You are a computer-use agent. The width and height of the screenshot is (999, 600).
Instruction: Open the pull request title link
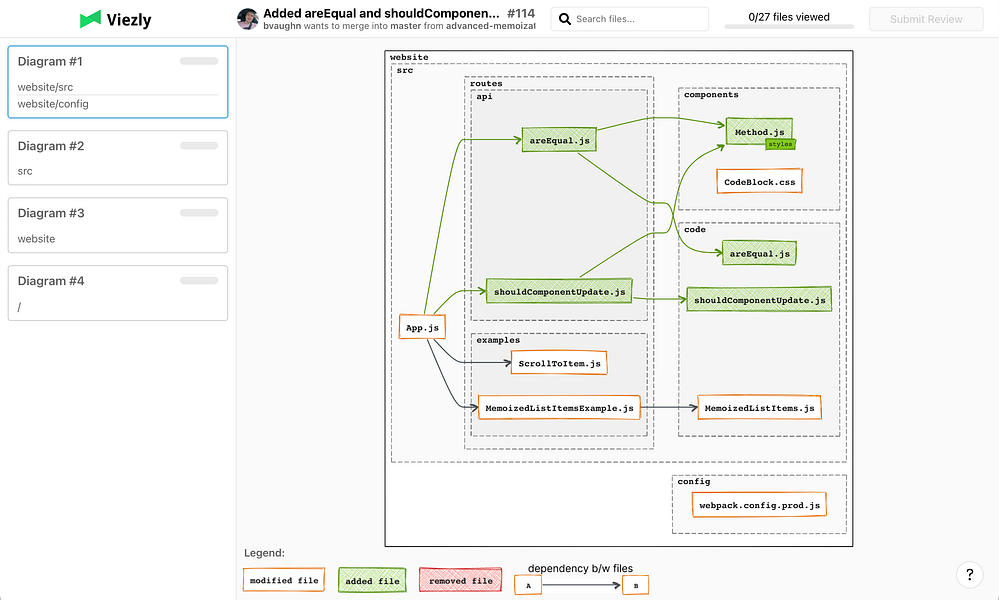point(381,13)
